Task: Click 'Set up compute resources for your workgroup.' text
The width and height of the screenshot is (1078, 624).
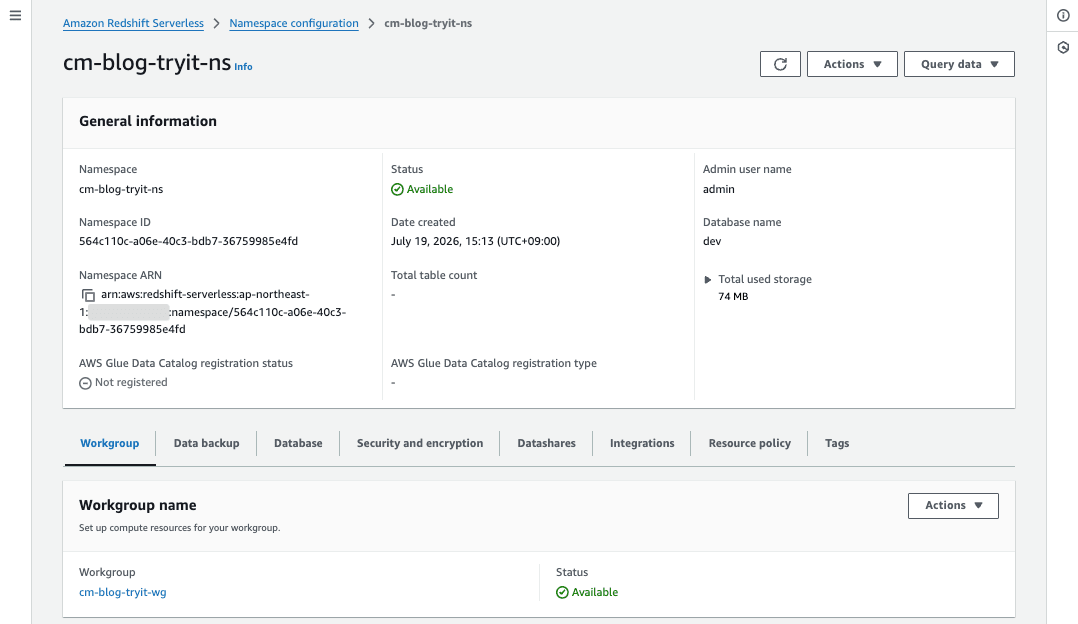Action: click(x=179, y=528)
